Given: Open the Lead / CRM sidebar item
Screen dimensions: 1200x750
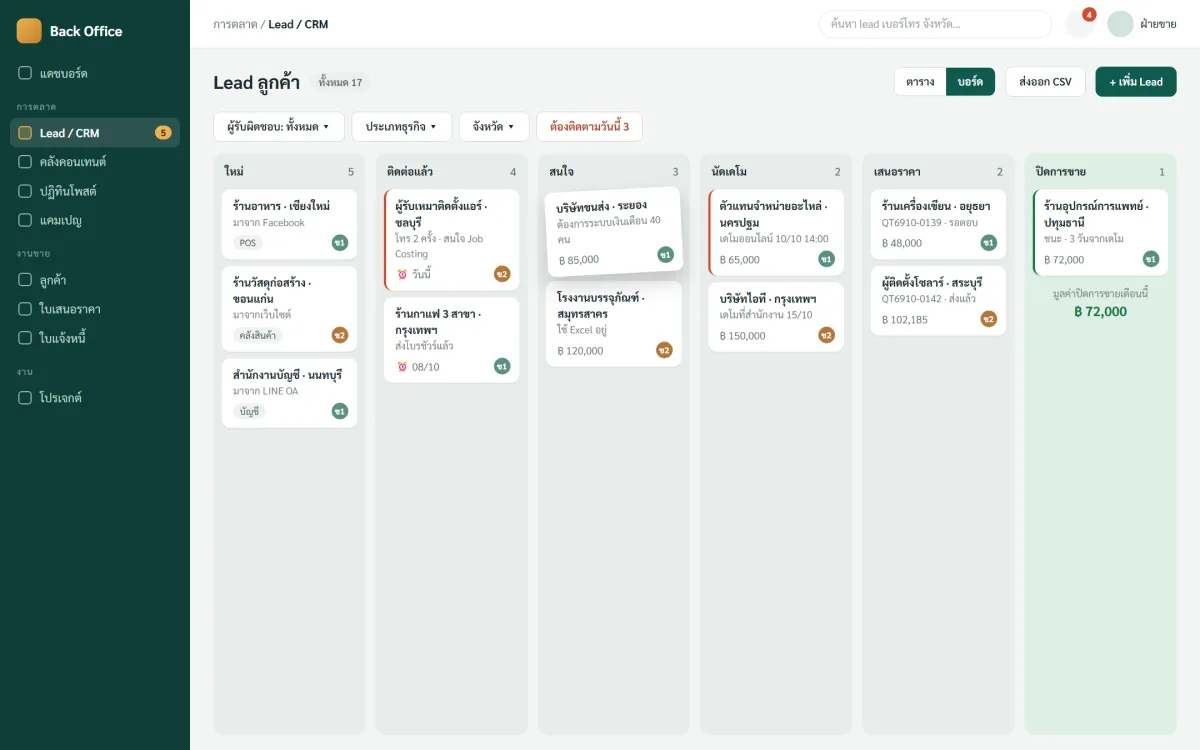Looking at the screenshot, I should tap(95, 132).
